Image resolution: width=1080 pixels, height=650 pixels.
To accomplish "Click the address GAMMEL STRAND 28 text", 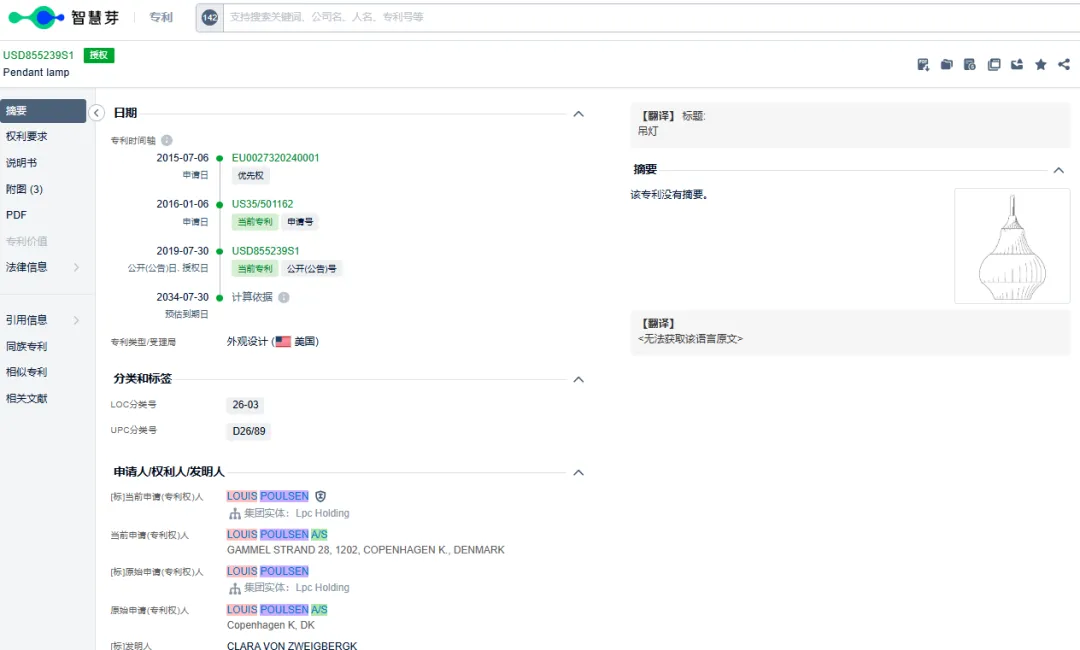I will [366, 550].
